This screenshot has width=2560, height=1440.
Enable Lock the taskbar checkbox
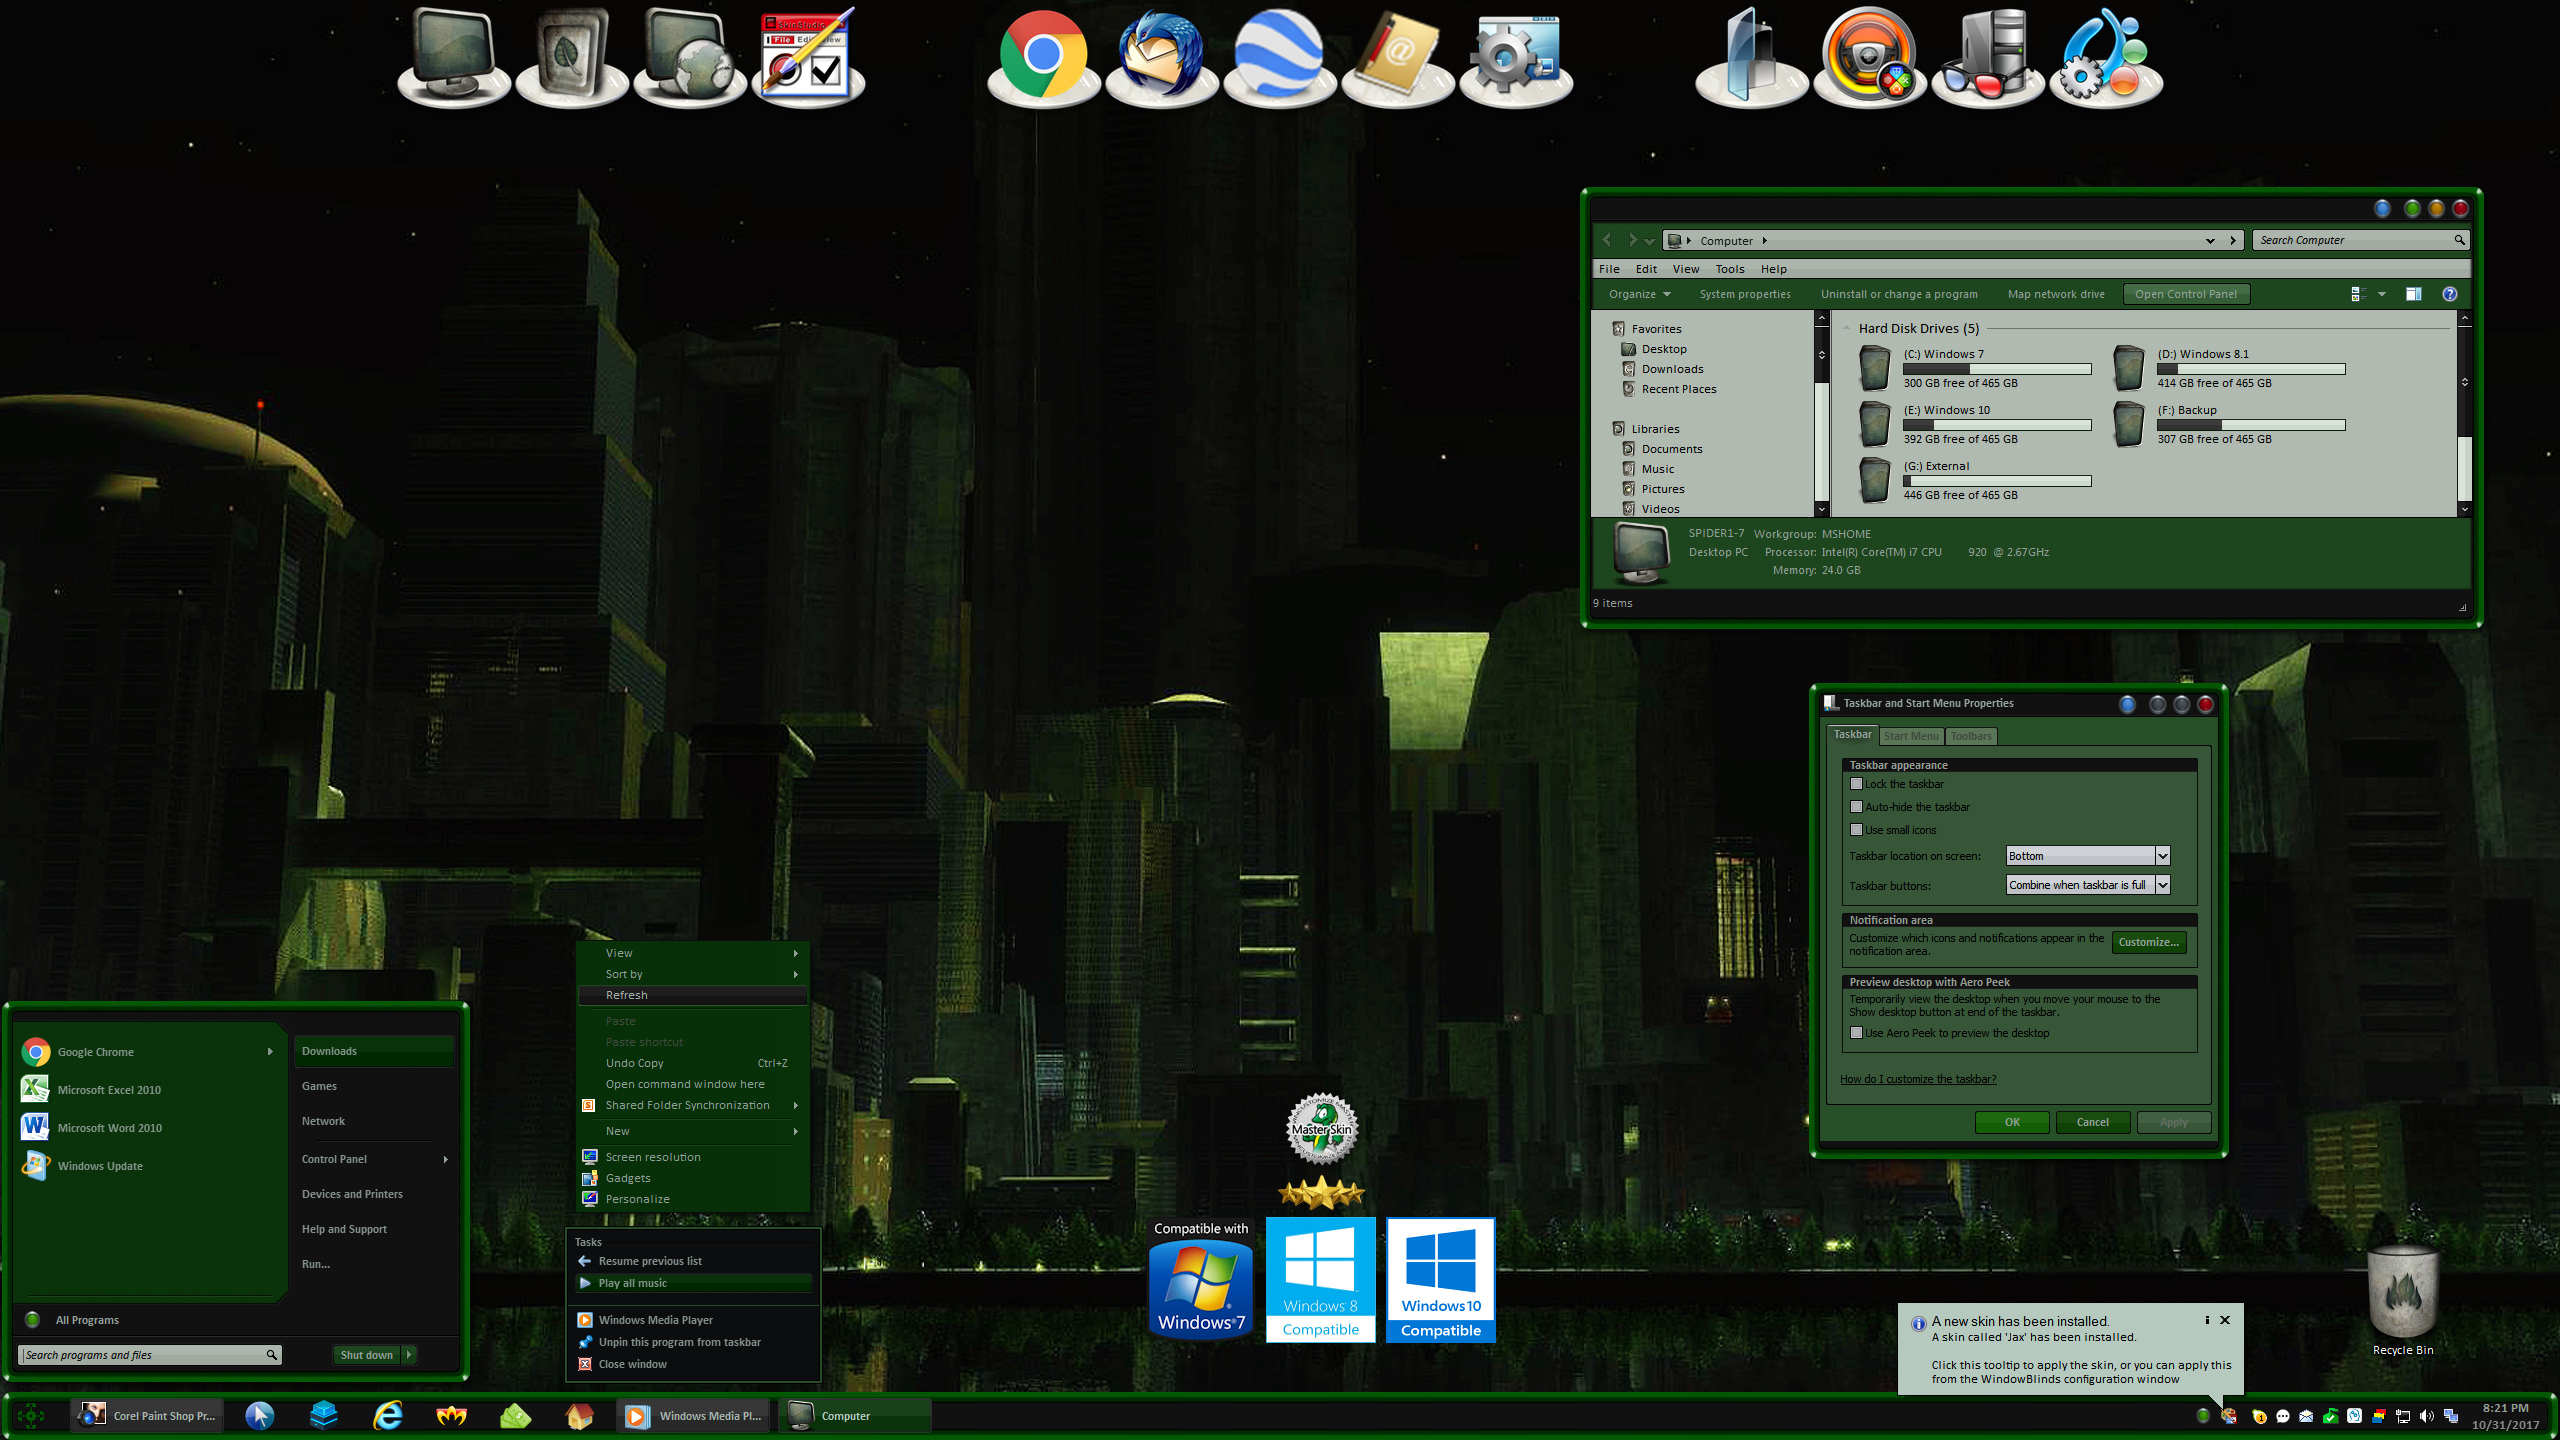(x=1857, y=784)
